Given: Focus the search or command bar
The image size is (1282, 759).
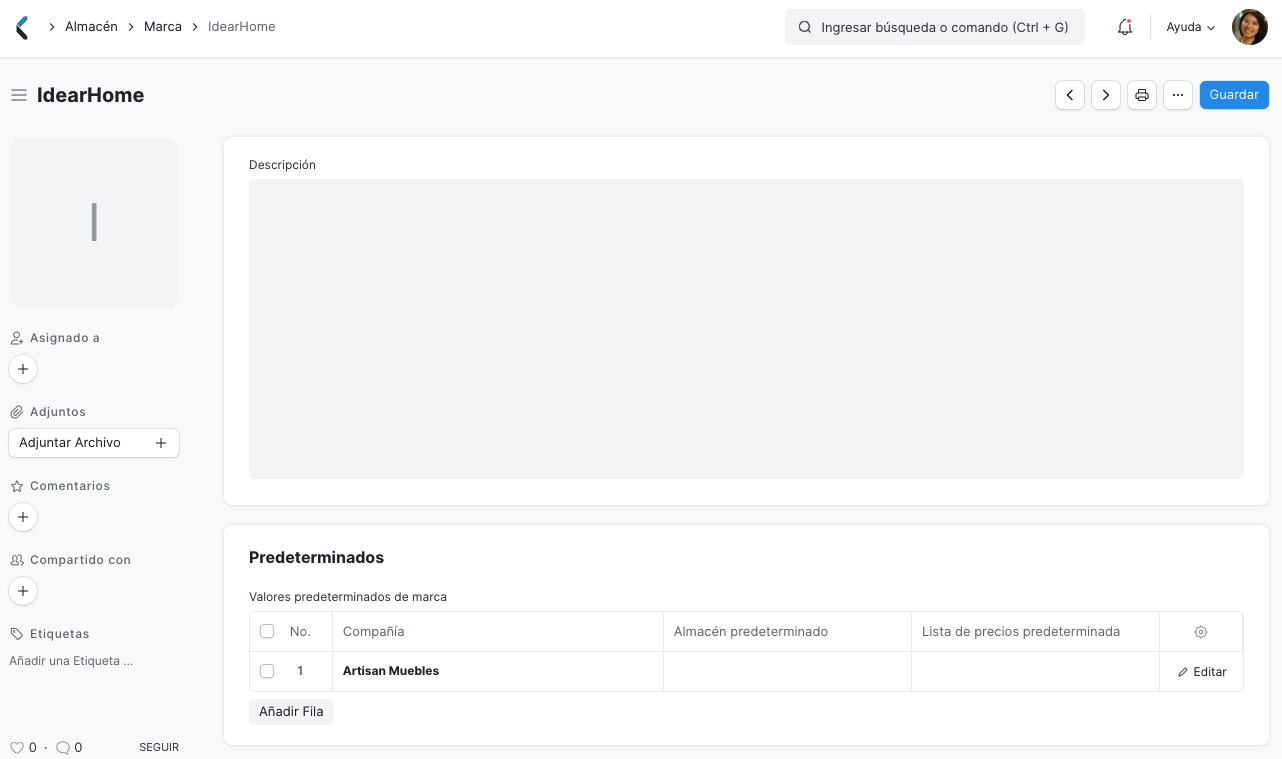Looking at the screenshot, I should coord(935,27).
